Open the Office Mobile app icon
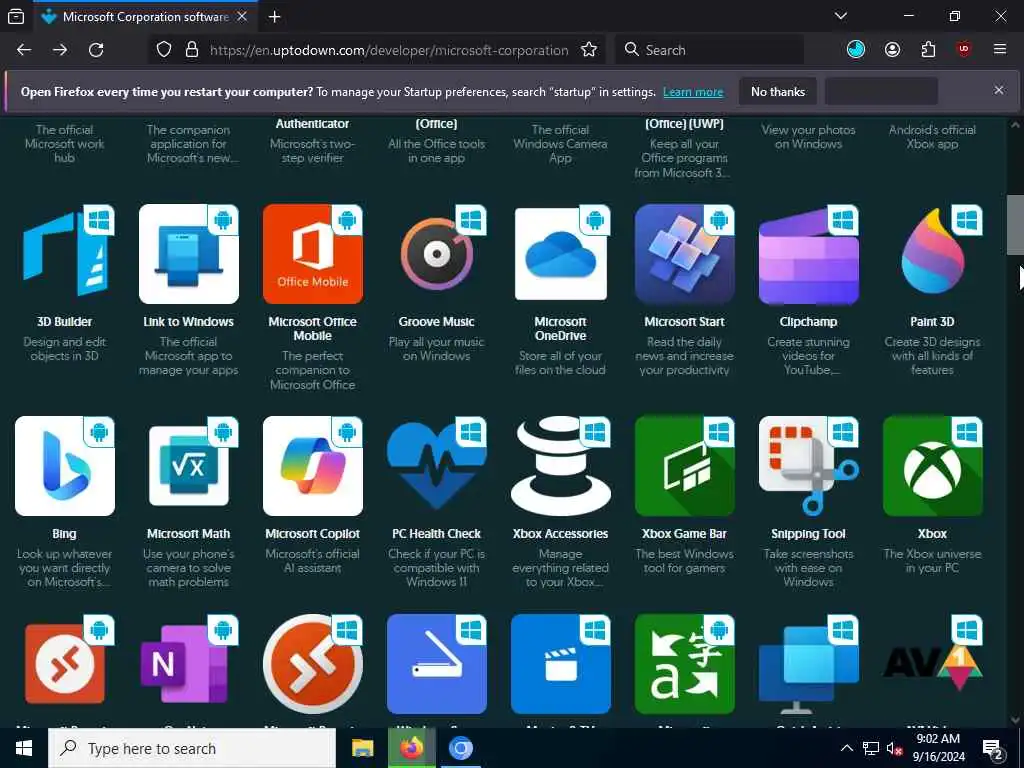The width and height of the screenshot is (1024, 768). (x=313, y=254)
